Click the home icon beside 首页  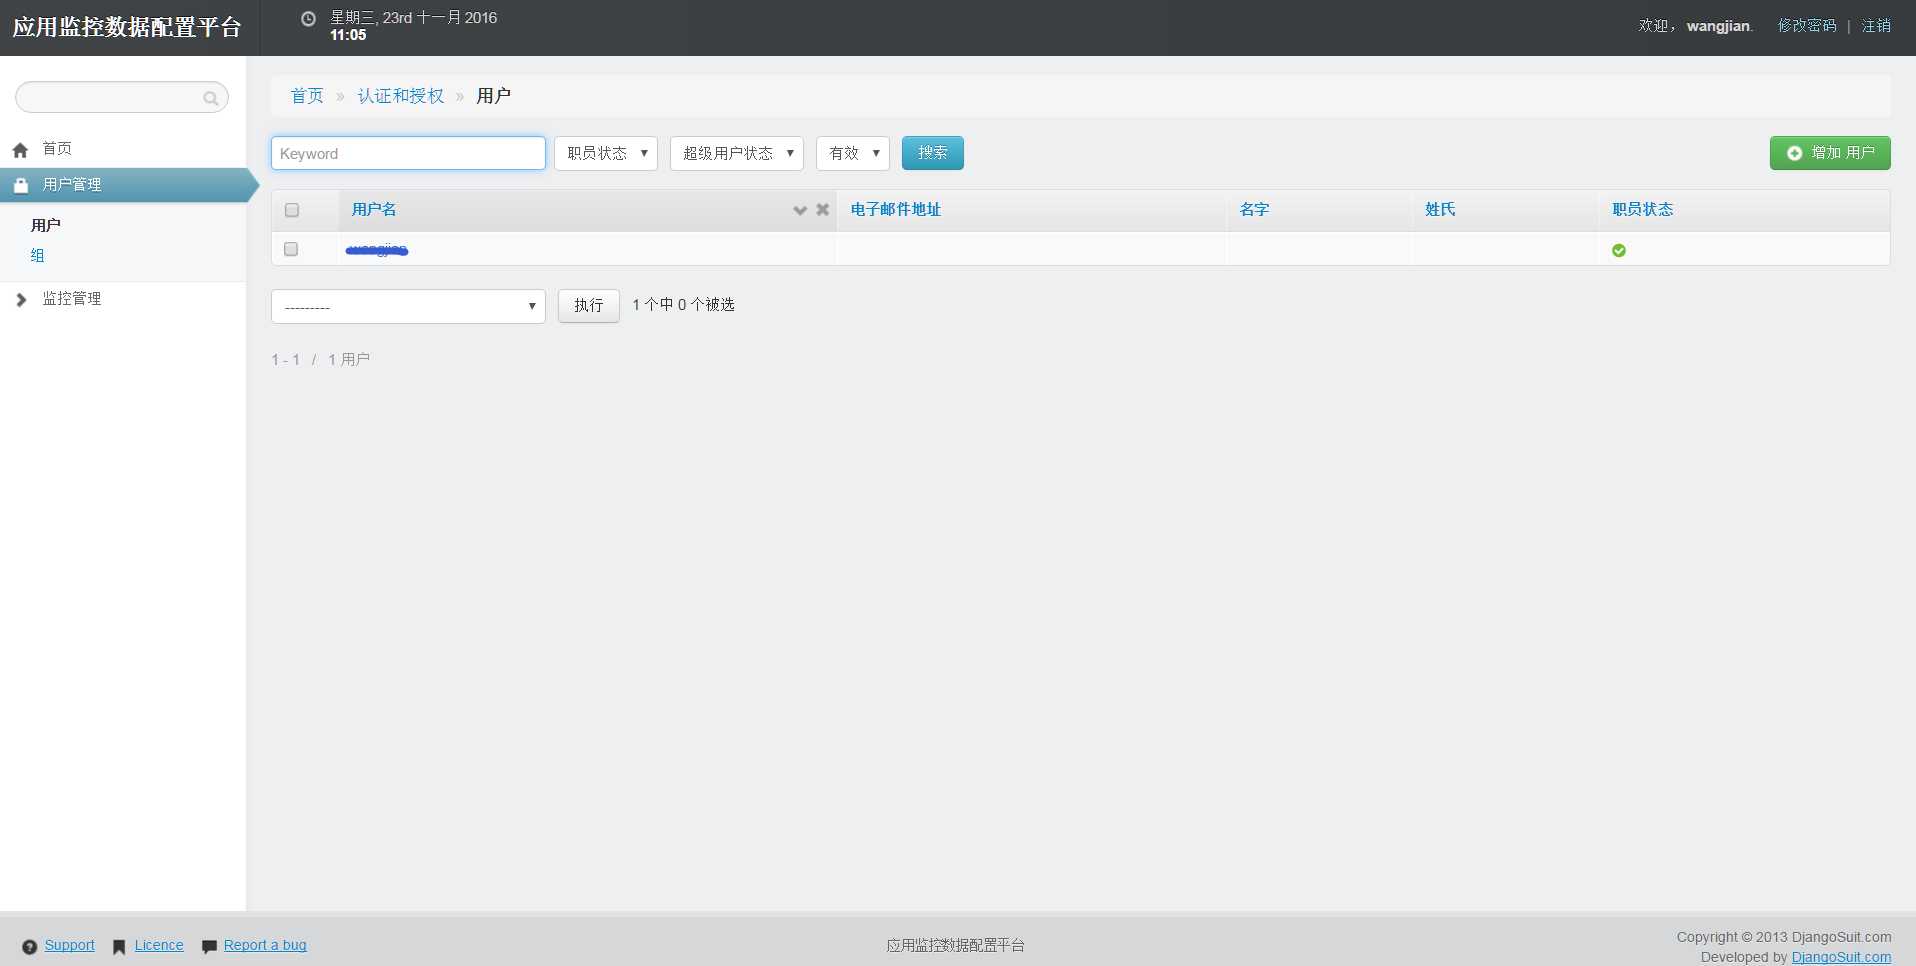point(20,150)
